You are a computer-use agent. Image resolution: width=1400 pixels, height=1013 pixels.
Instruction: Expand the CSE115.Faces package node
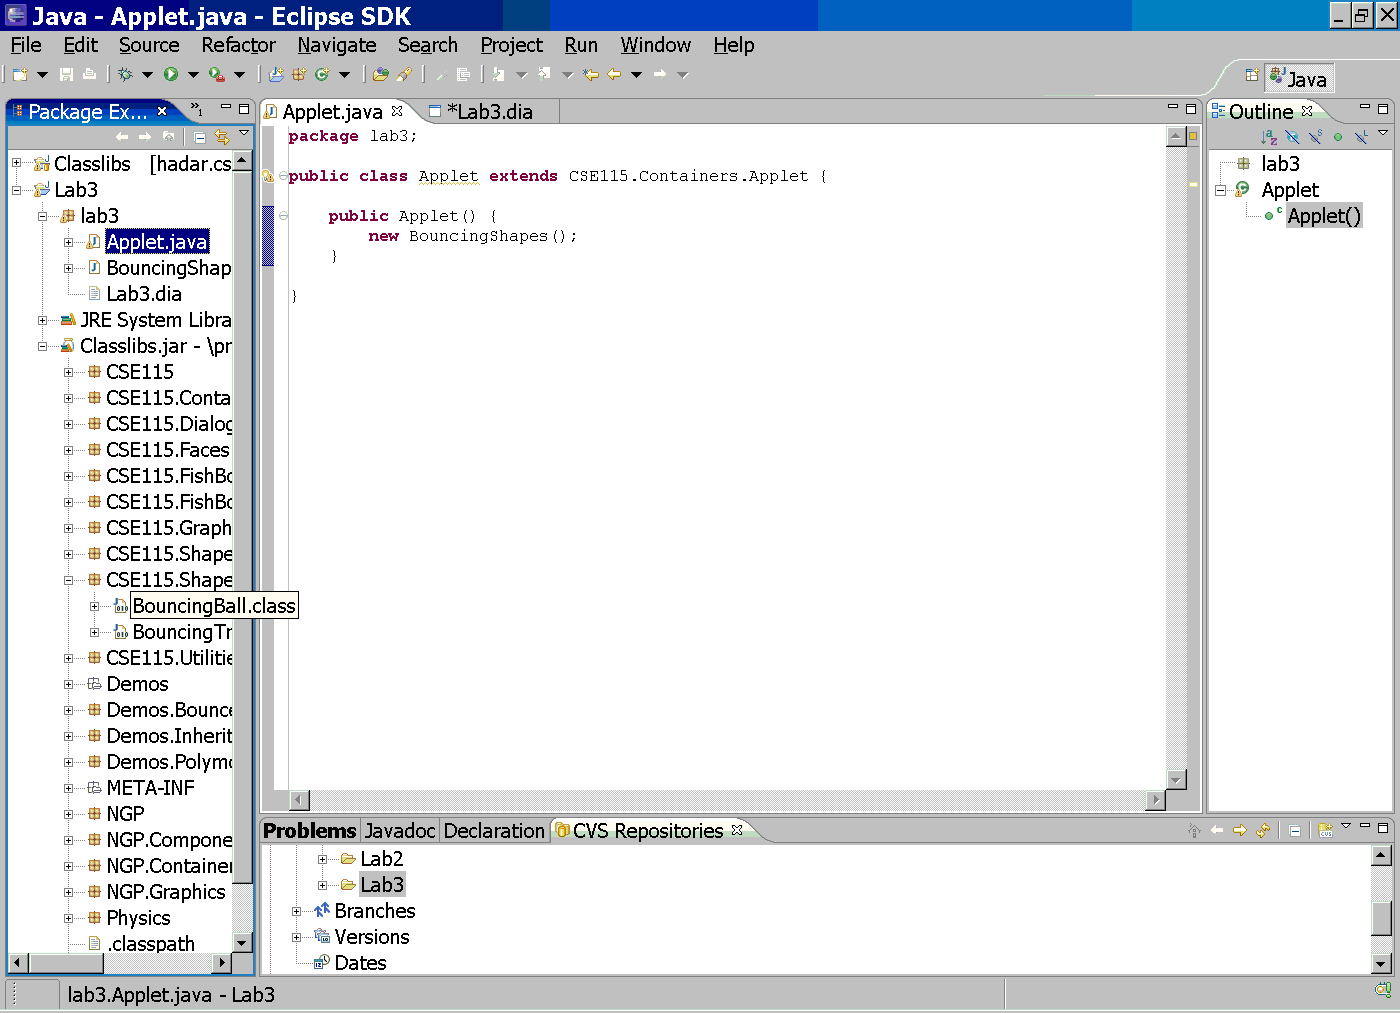click(69, 450)
